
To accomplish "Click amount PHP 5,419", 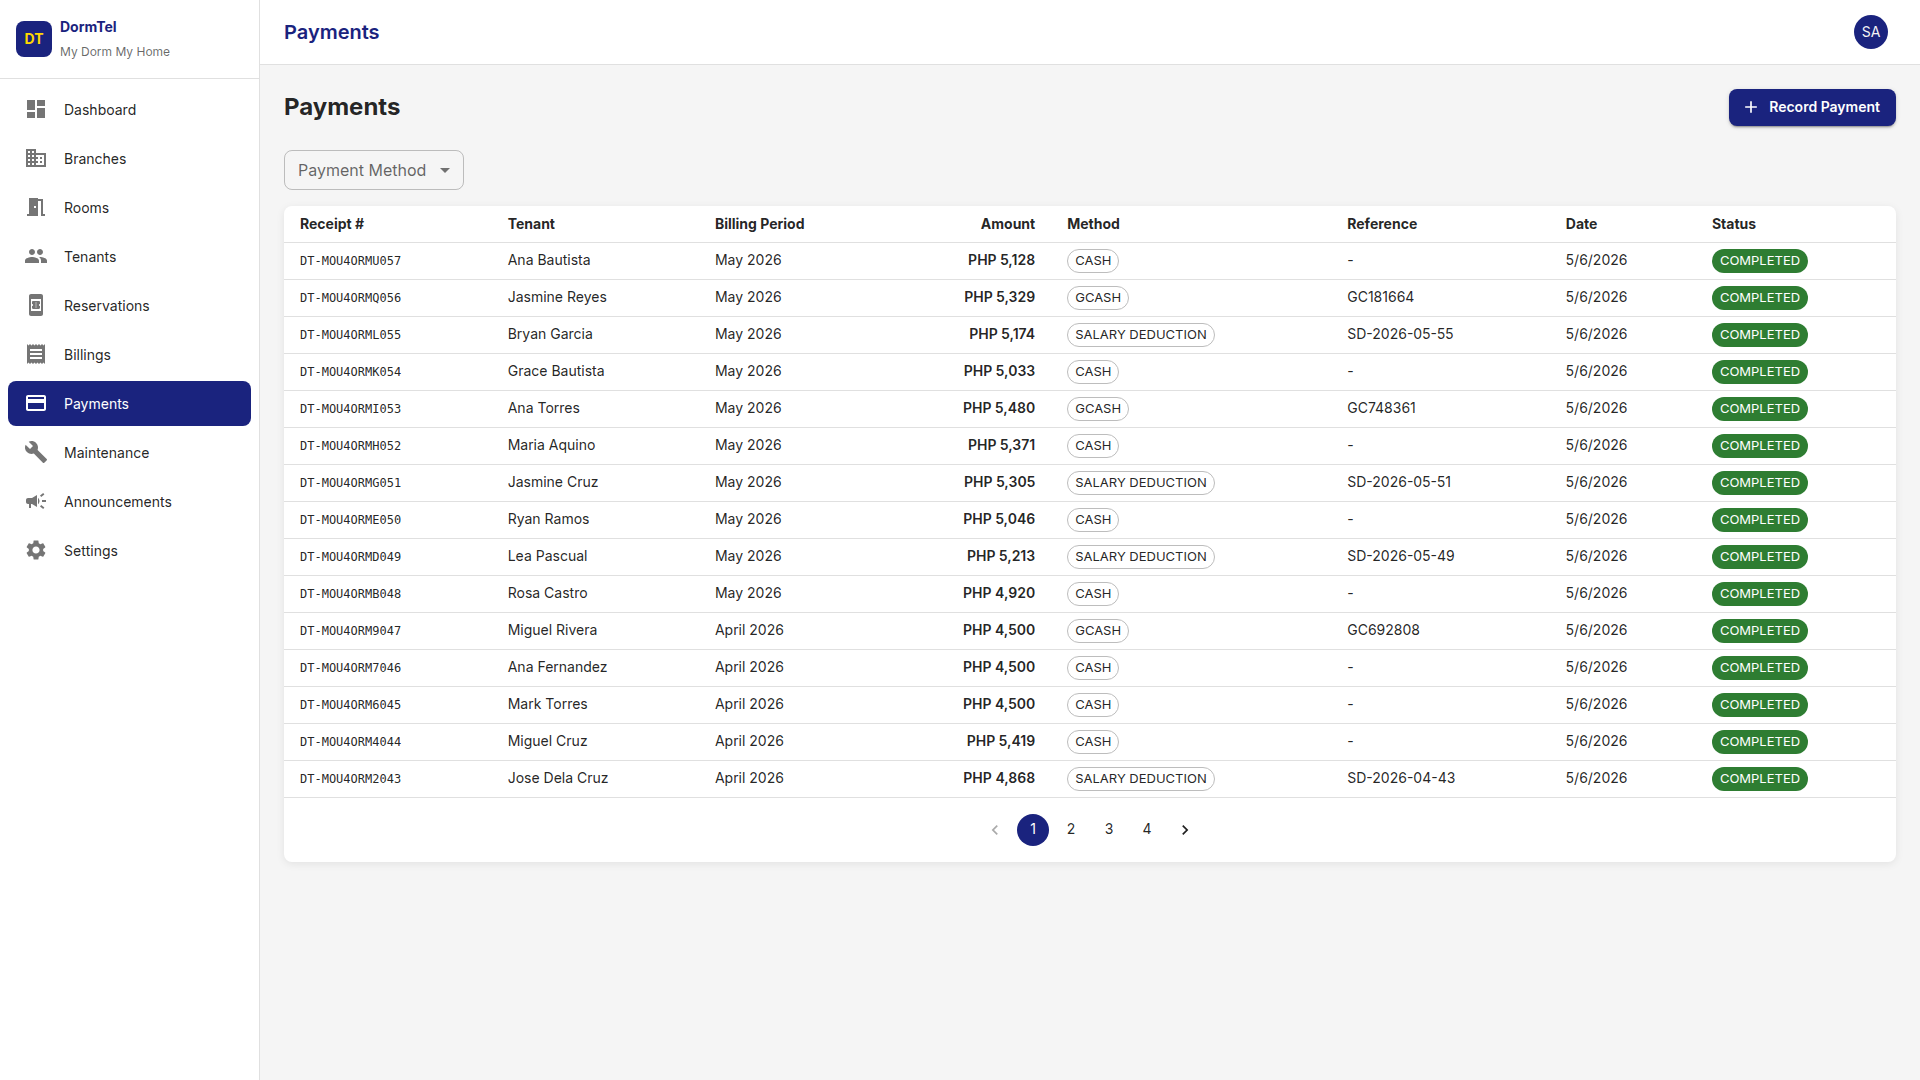I will tap(1000, 741).
